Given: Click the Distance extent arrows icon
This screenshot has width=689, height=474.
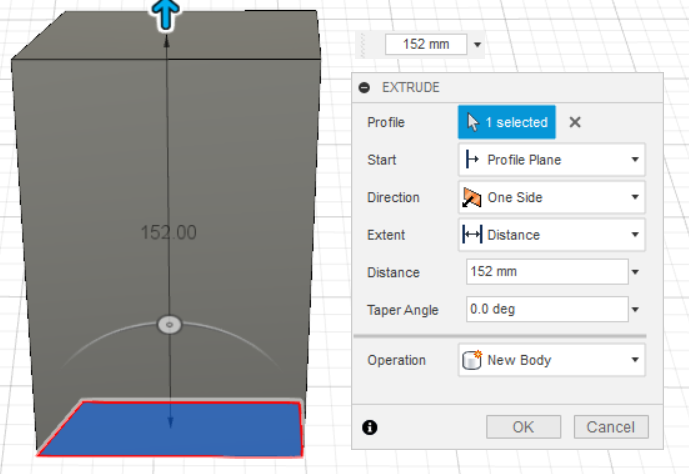Looking at the screenshot, I should (472, 235).
